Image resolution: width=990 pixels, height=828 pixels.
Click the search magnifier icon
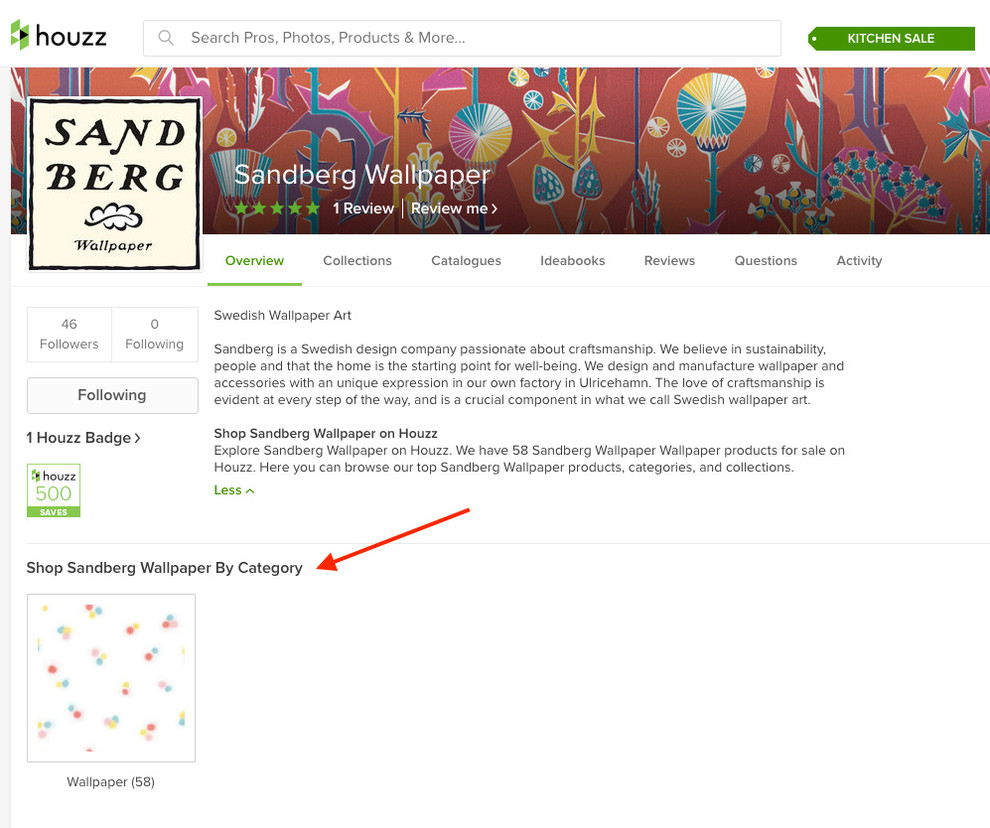click(166, 38)
